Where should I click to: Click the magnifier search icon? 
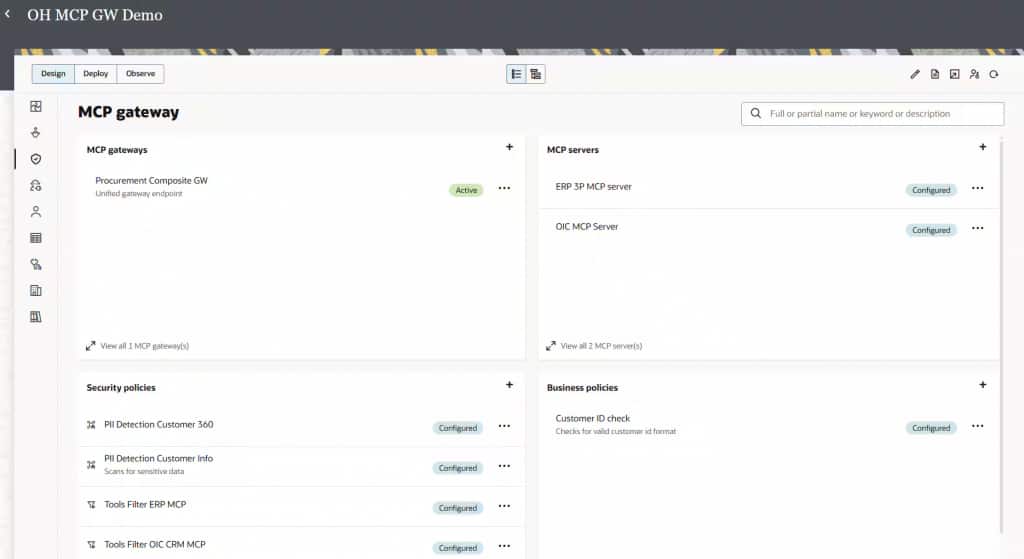point(756,114)
